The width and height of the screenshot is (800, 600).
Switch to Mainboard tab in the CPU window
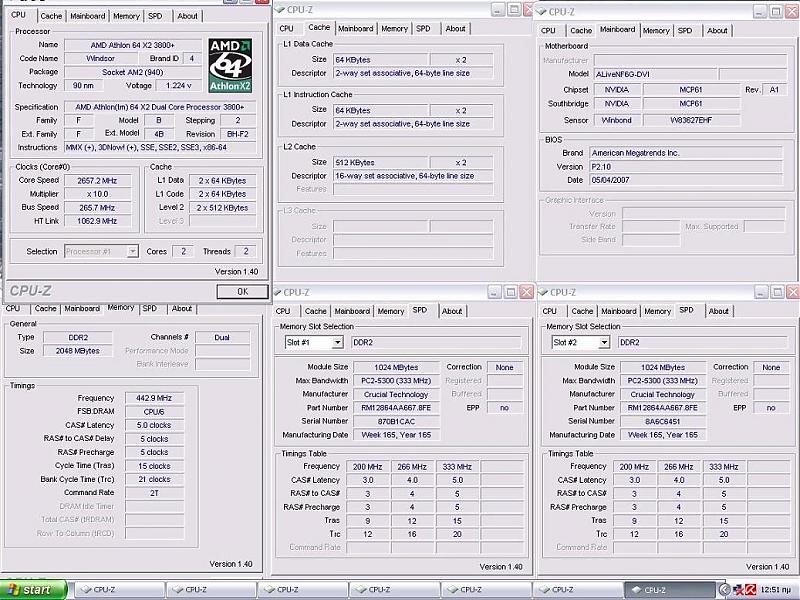click(x=88, y=16)
